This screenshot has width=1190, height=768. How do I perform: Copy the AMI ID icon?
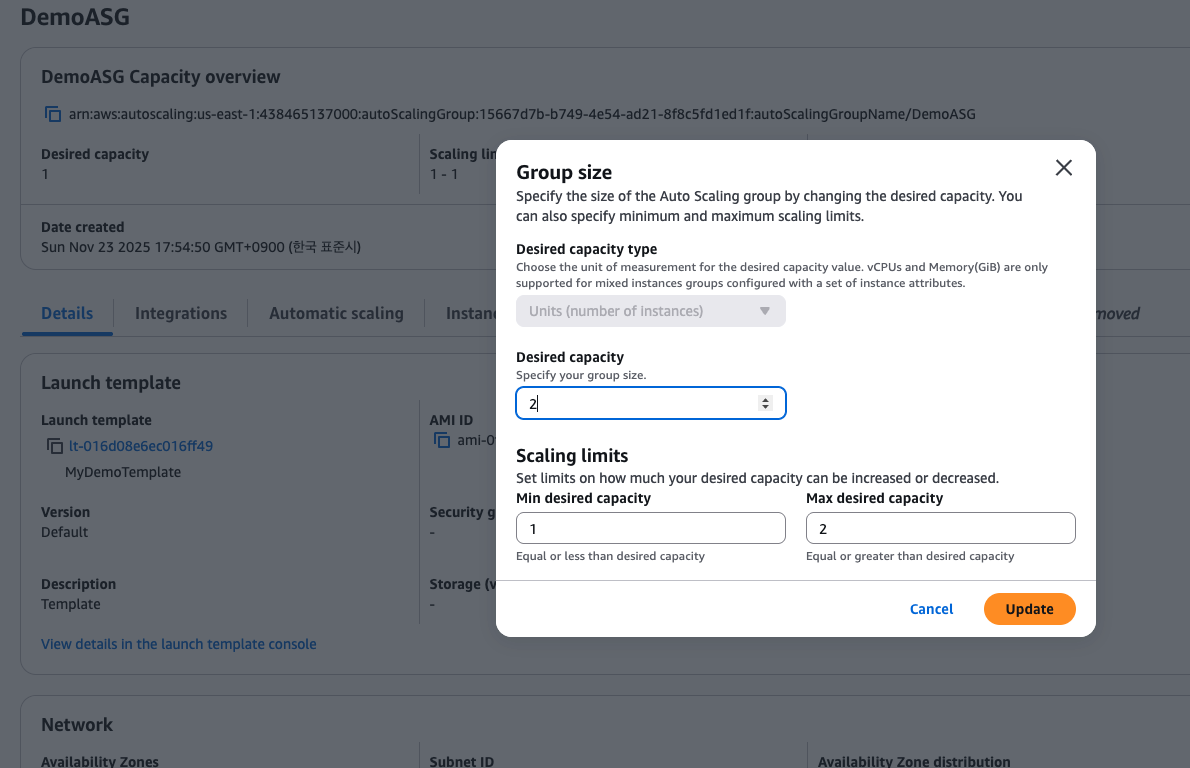coord(442,440)
